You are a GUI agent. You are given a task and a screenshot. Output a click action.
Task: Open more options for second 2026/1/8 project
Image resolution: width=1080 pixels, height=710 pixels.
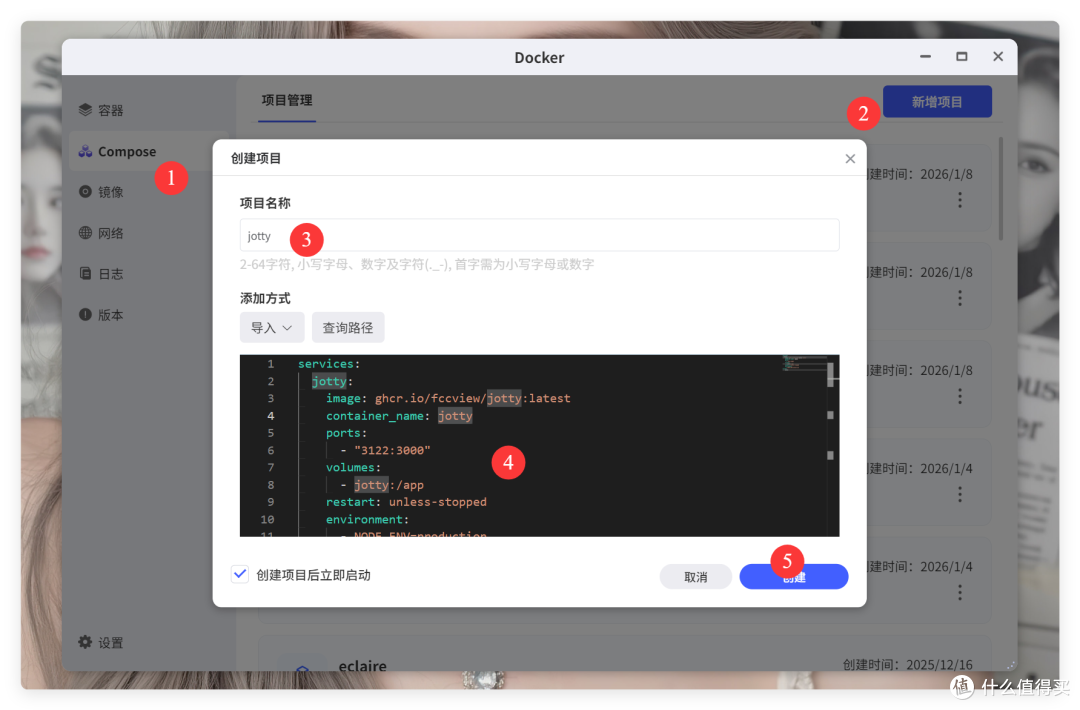[959, 298]
